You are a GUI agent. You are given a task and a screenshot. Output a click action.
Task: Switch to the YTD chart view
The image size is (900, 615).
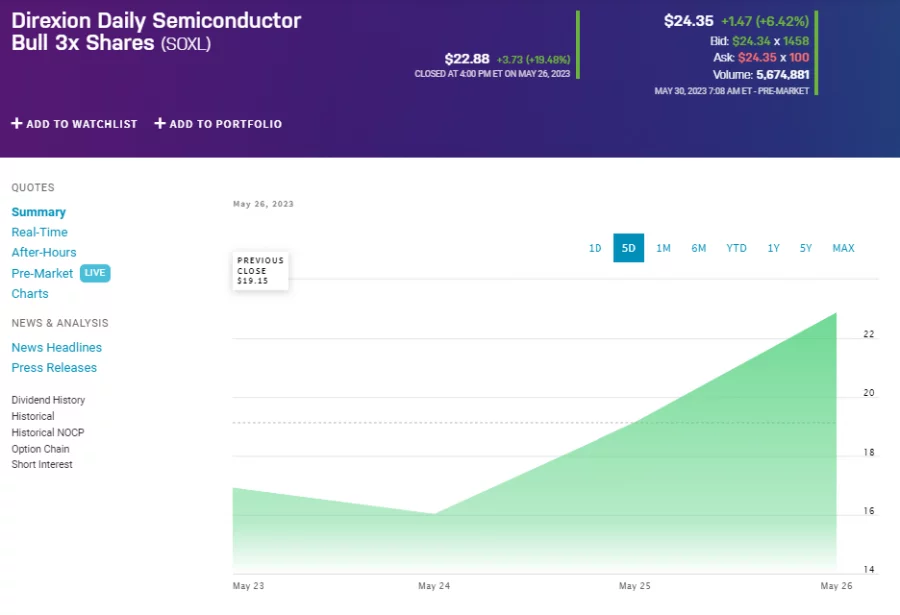[736, 247]
